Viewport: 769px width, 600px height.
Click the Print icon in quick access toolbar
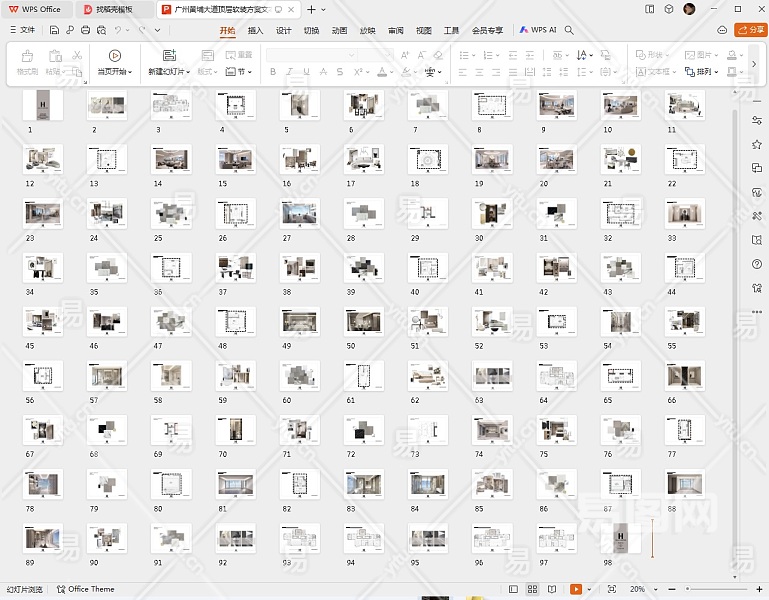point(85,30)
